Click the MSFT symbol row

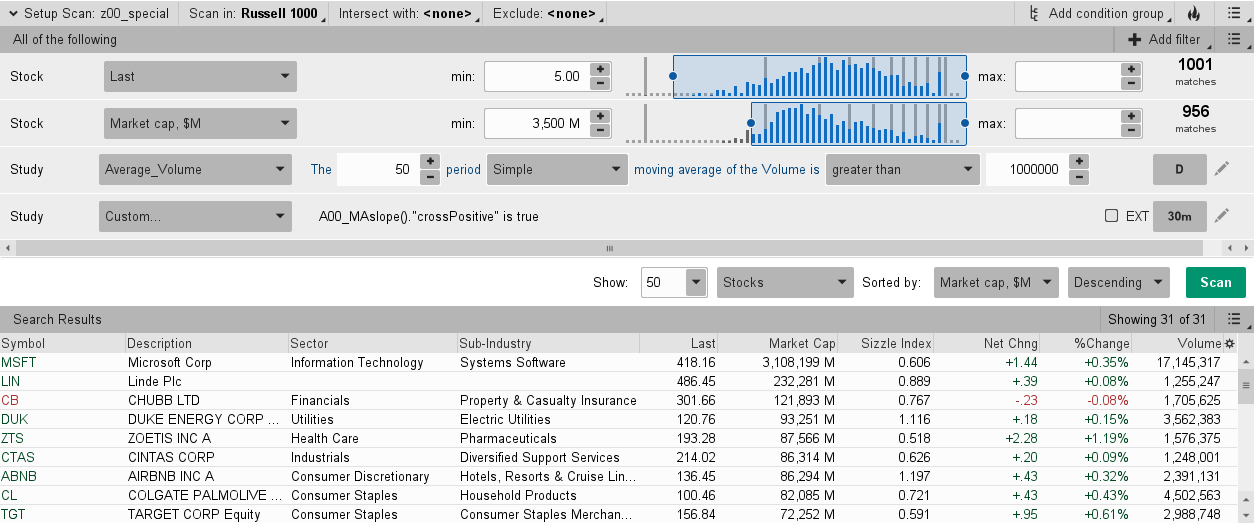[620, 363]
